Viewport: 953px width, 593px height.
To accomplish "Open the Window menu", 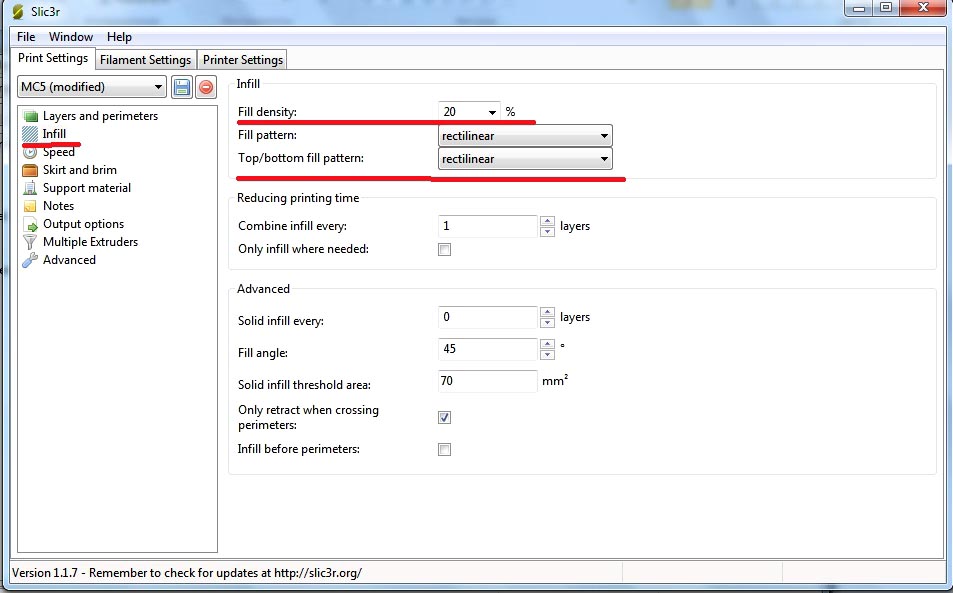I will click(x=71, y=37).
